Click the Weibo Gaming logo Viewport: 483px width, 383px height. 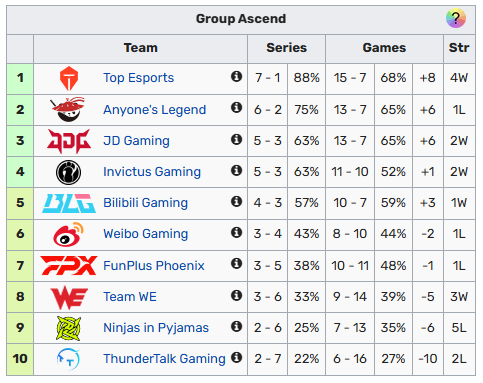tap(68, 234)
